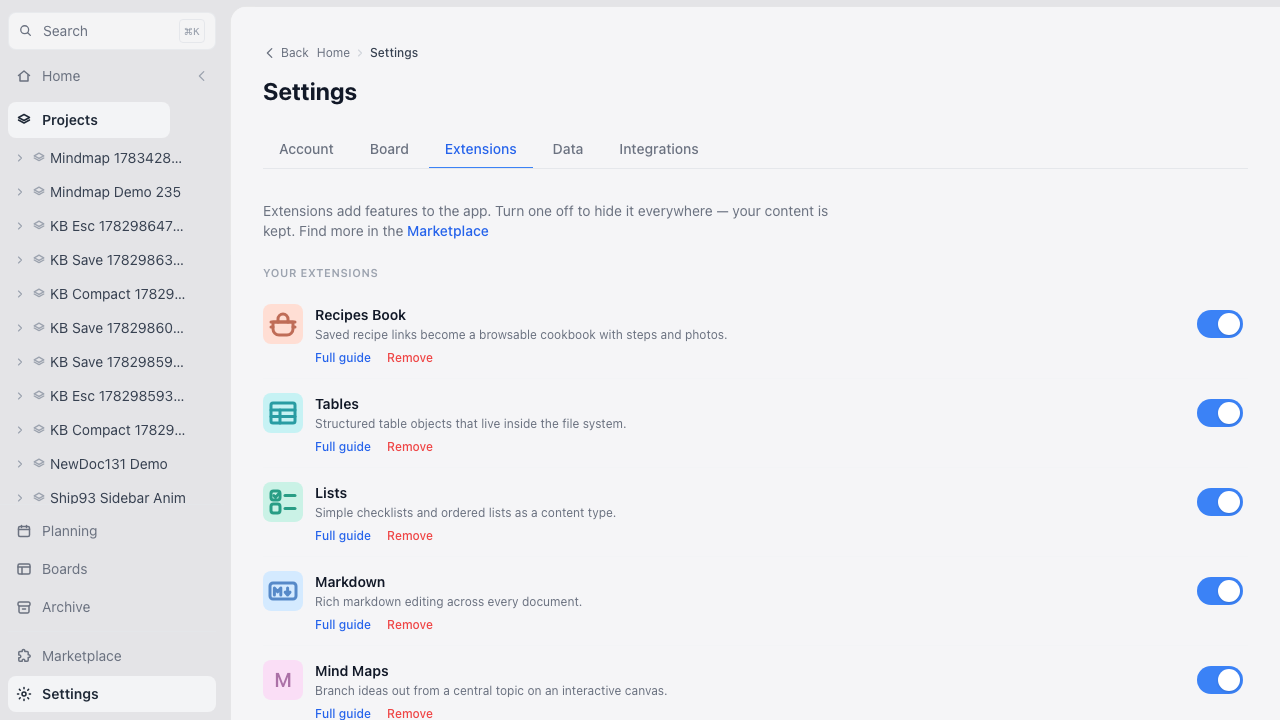Disable the Markdown extension toggle
The width and height of the screenshot is (1280, 720).
point(1220,591)
